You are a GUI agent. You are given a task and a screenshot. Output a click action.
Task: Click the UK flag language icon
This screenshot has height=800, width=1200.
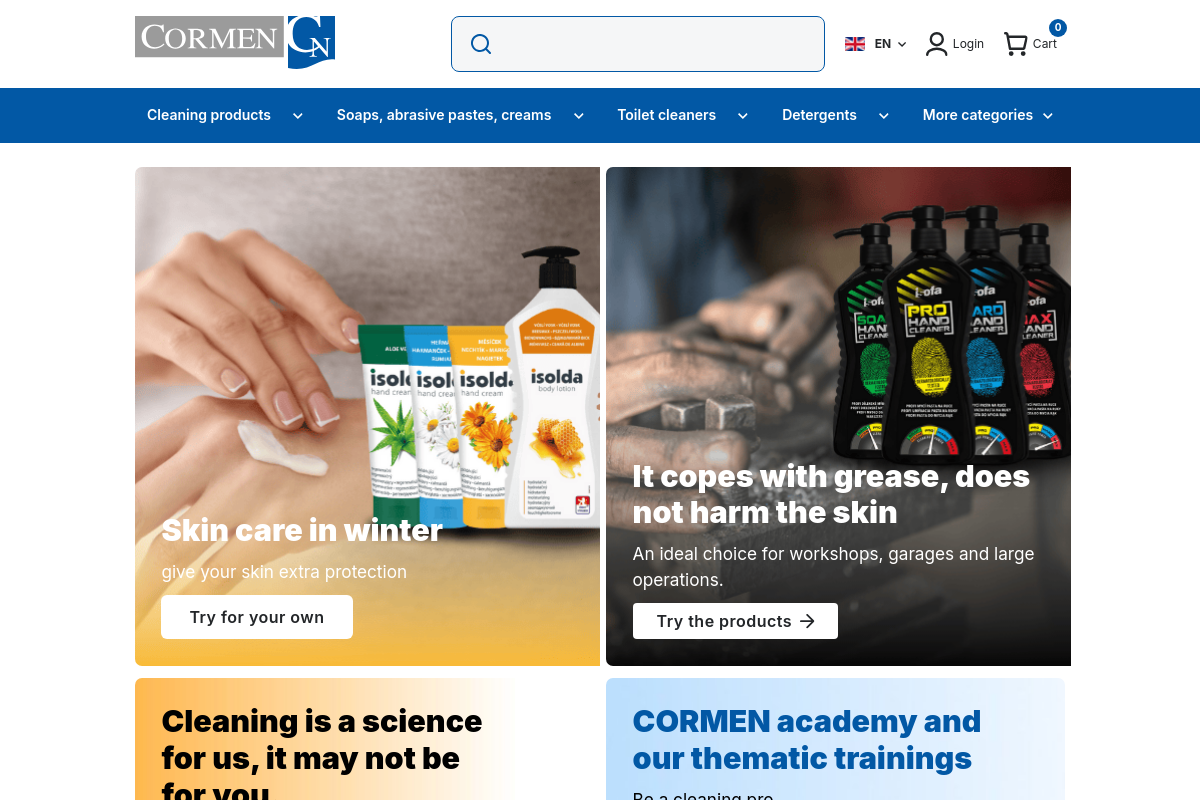click(x=855, y=44)
